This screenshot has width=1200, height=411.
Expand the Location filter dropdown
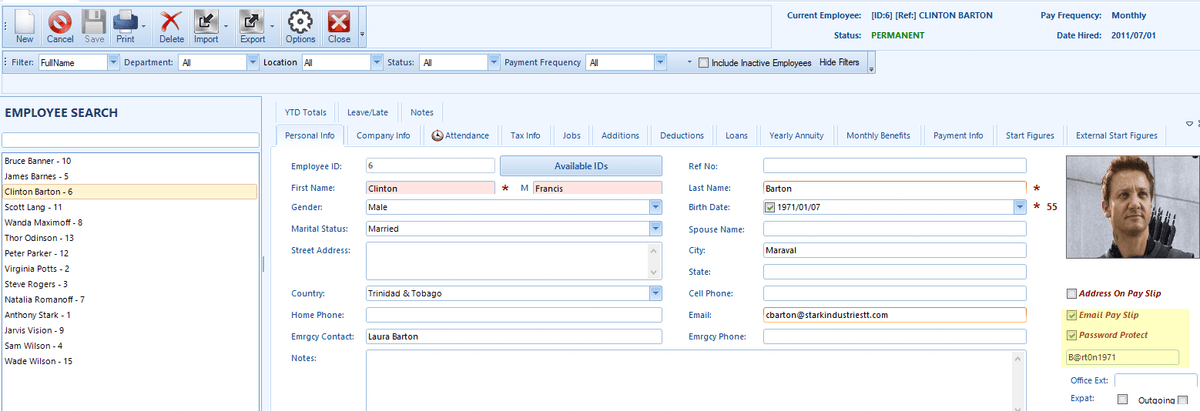pyautogui.click(x=376, y=62)
